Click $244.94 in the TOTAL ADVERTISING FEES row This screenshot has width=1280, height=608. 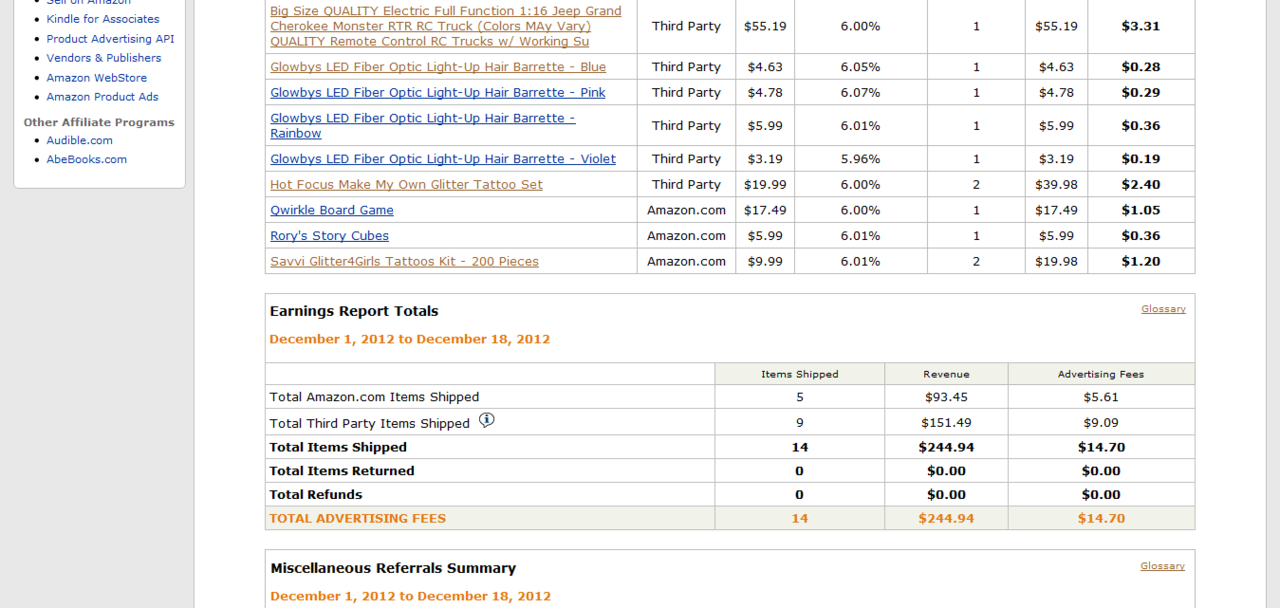pos(946,519)
